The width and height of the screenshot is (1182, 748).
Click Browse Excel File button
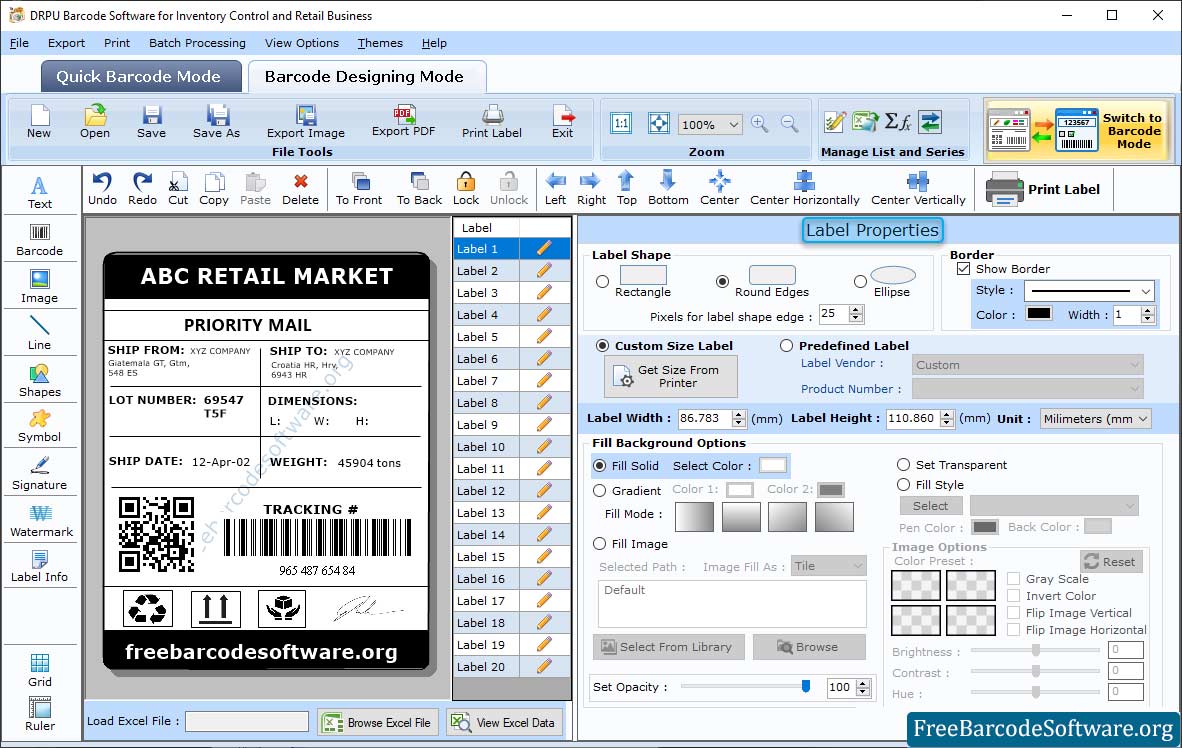coord(378,722)
